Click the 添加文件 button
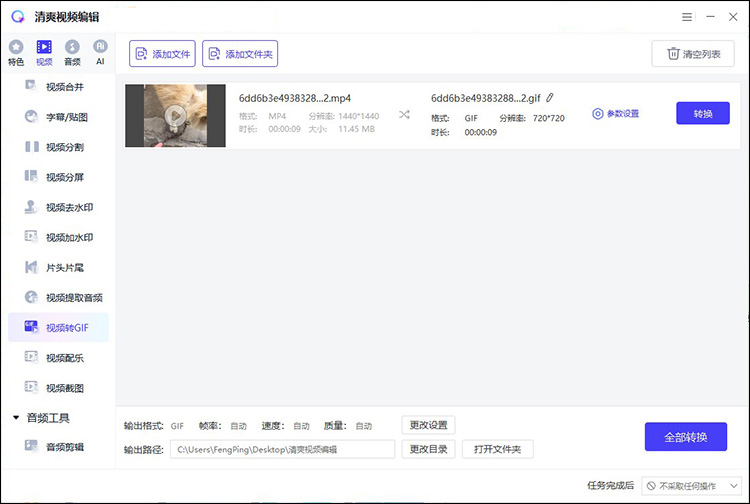 [x=162, y=54]
